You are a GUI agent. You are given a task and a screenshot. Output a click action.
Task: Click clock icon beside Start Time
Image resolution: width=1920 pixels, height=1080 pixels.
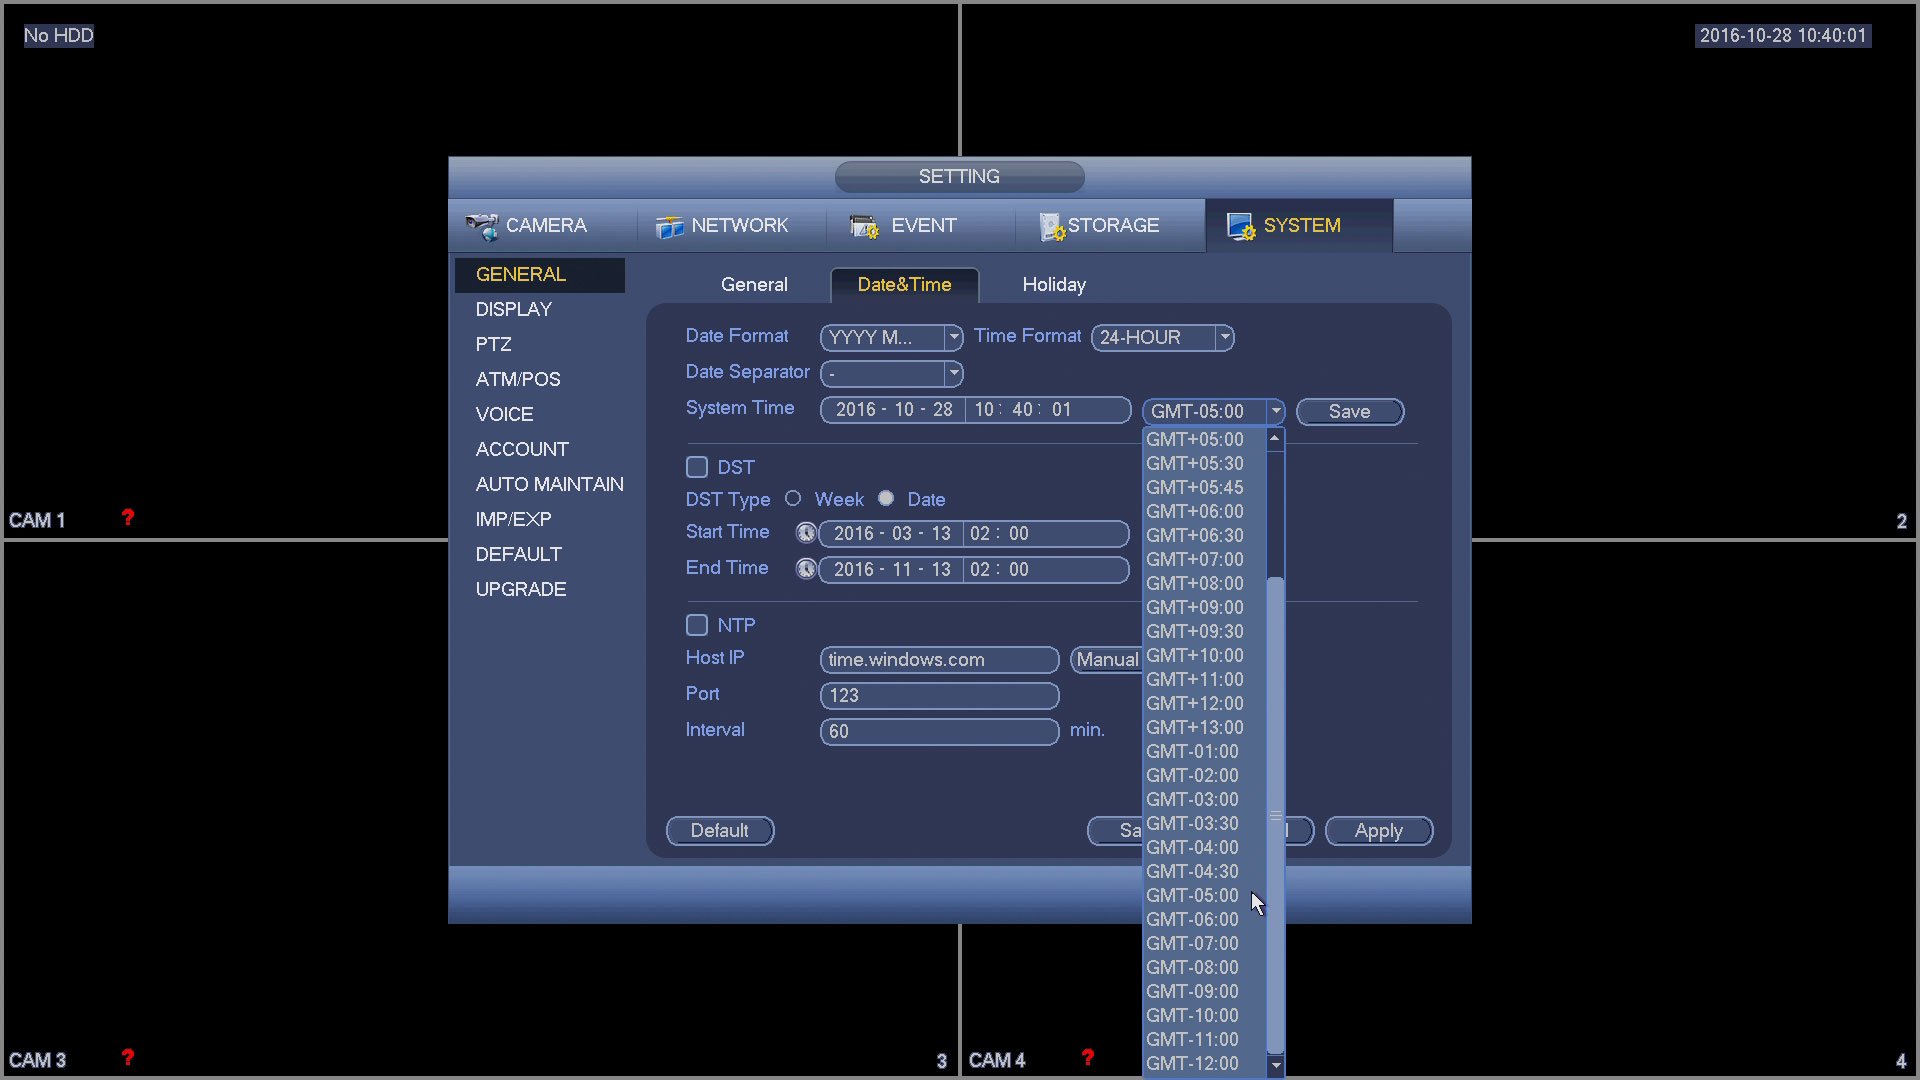(x=806, y=534)
